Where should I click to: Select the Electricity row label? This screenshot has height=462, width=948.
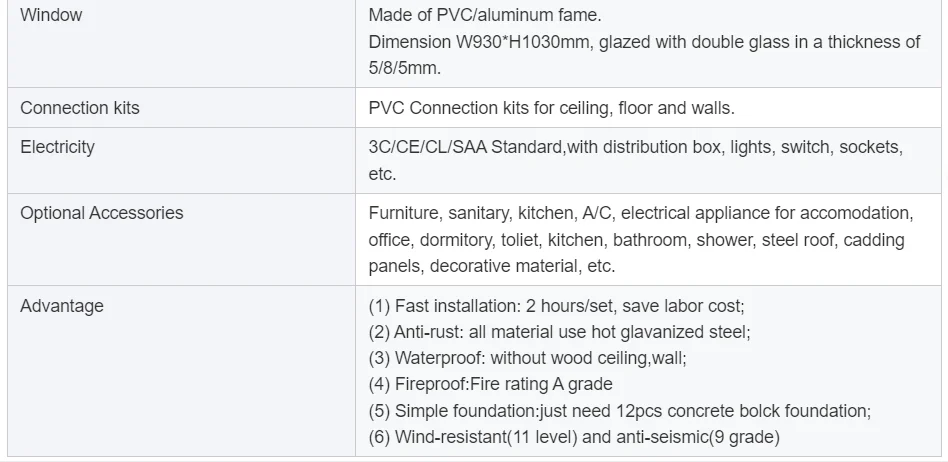click(57, 147)
